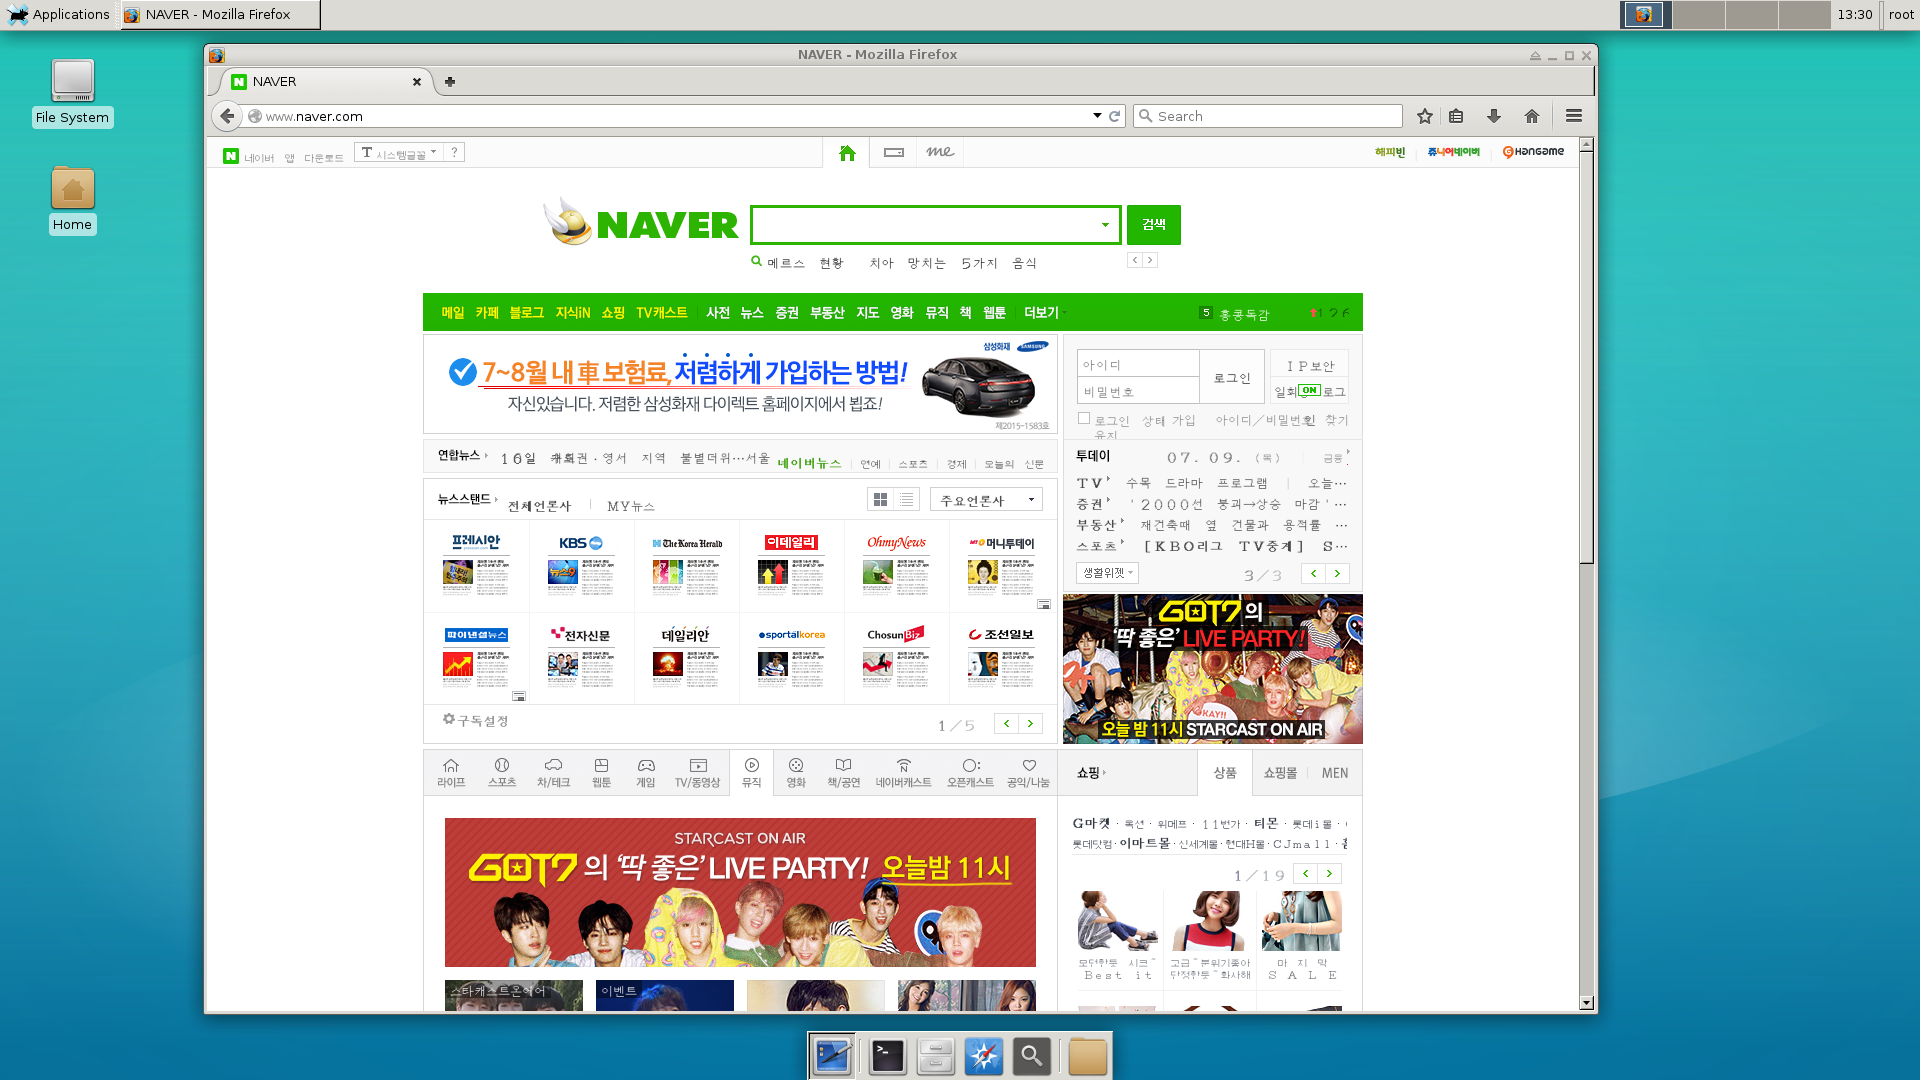The height and width of the screenshot is (1080, 1920).
Task: Launch terminal from the dock
Action: [x=887, y=1056]
